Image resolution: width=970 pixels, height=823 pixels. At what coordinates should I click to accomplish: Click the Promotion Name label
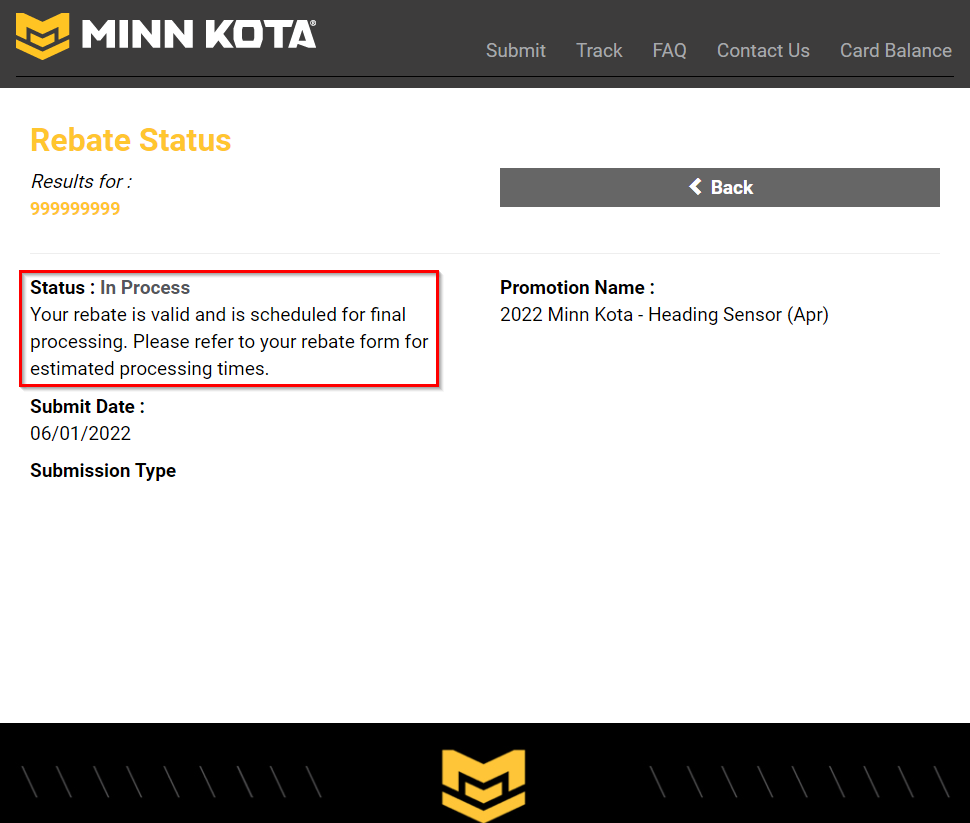(x=577, y=288)
